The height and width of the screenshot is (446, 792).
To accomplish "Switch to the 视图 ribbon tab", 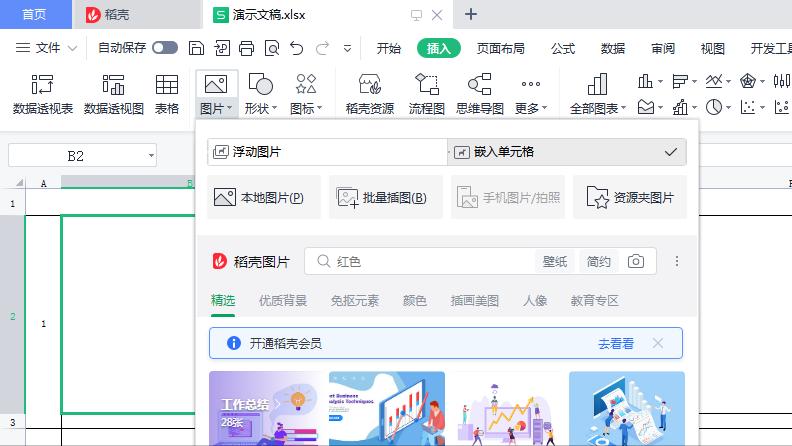I will 713,48.
